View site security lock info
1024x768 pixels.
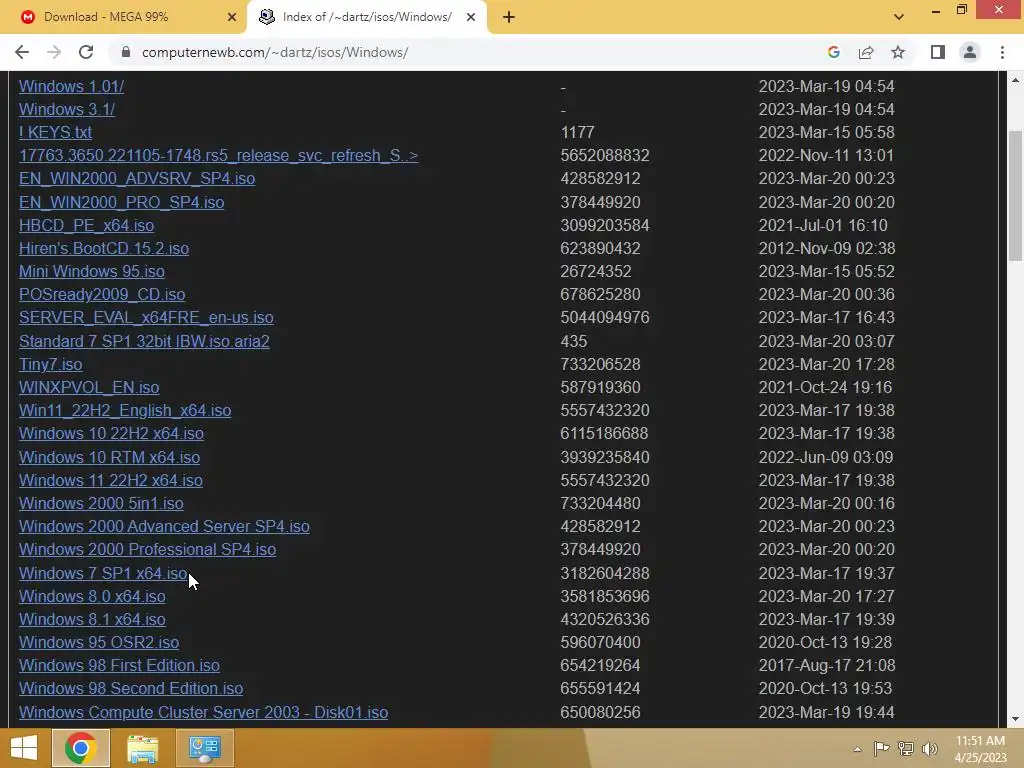coord(126,52)
